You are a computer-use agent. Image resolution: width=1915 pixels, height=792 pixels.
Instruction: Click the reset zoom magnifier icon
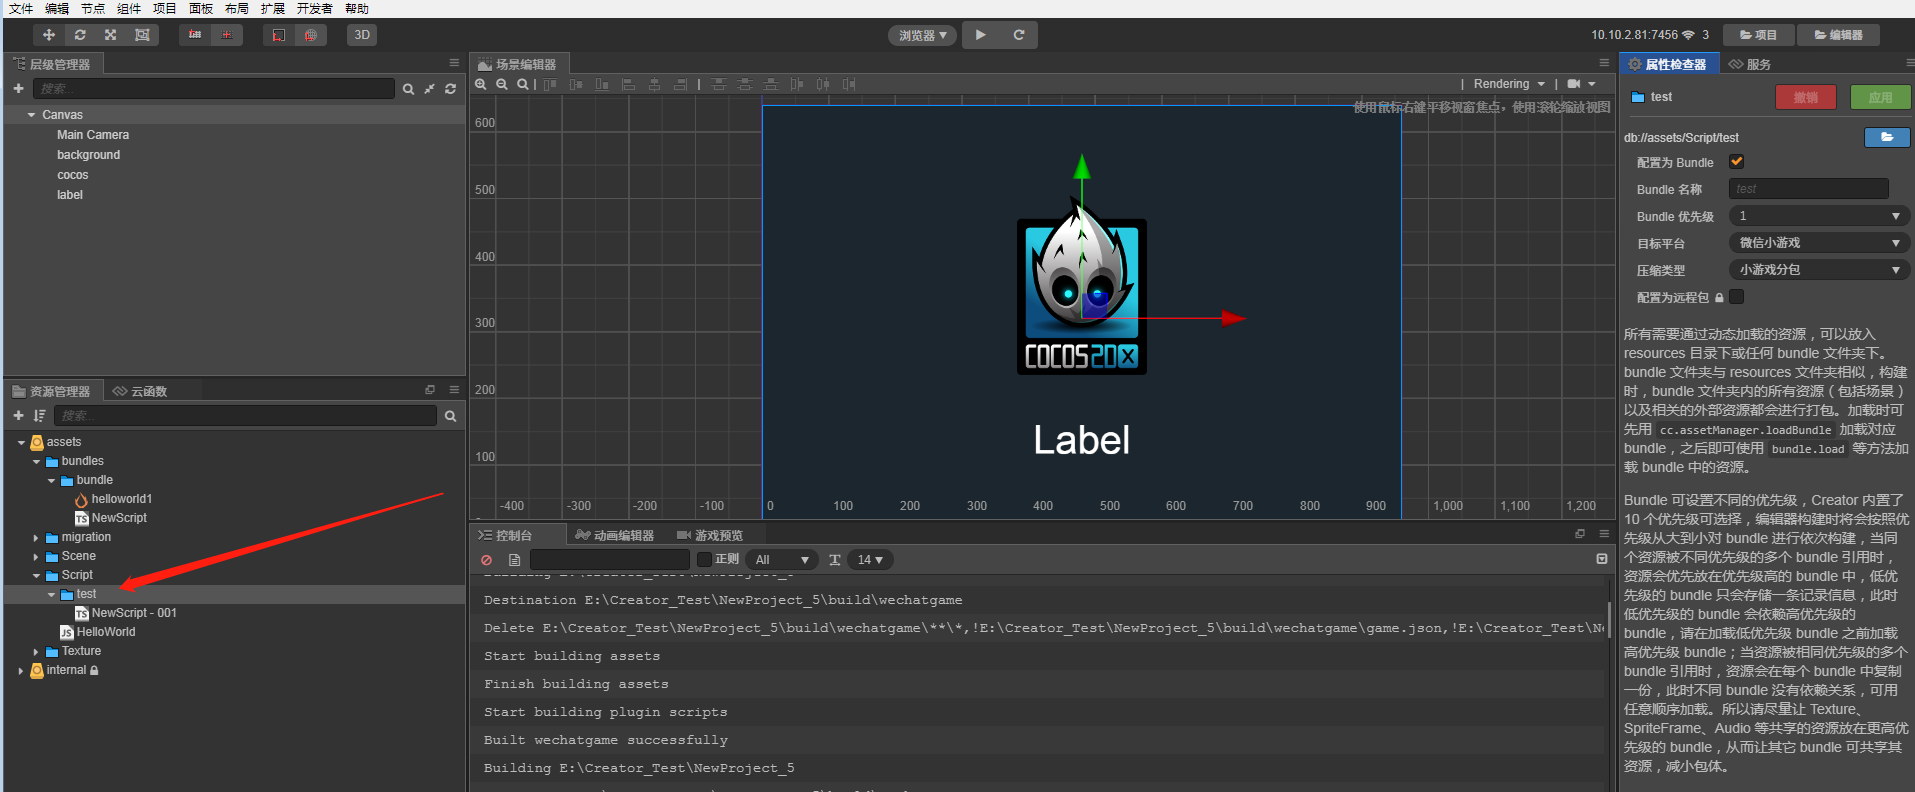click(522, 84)
